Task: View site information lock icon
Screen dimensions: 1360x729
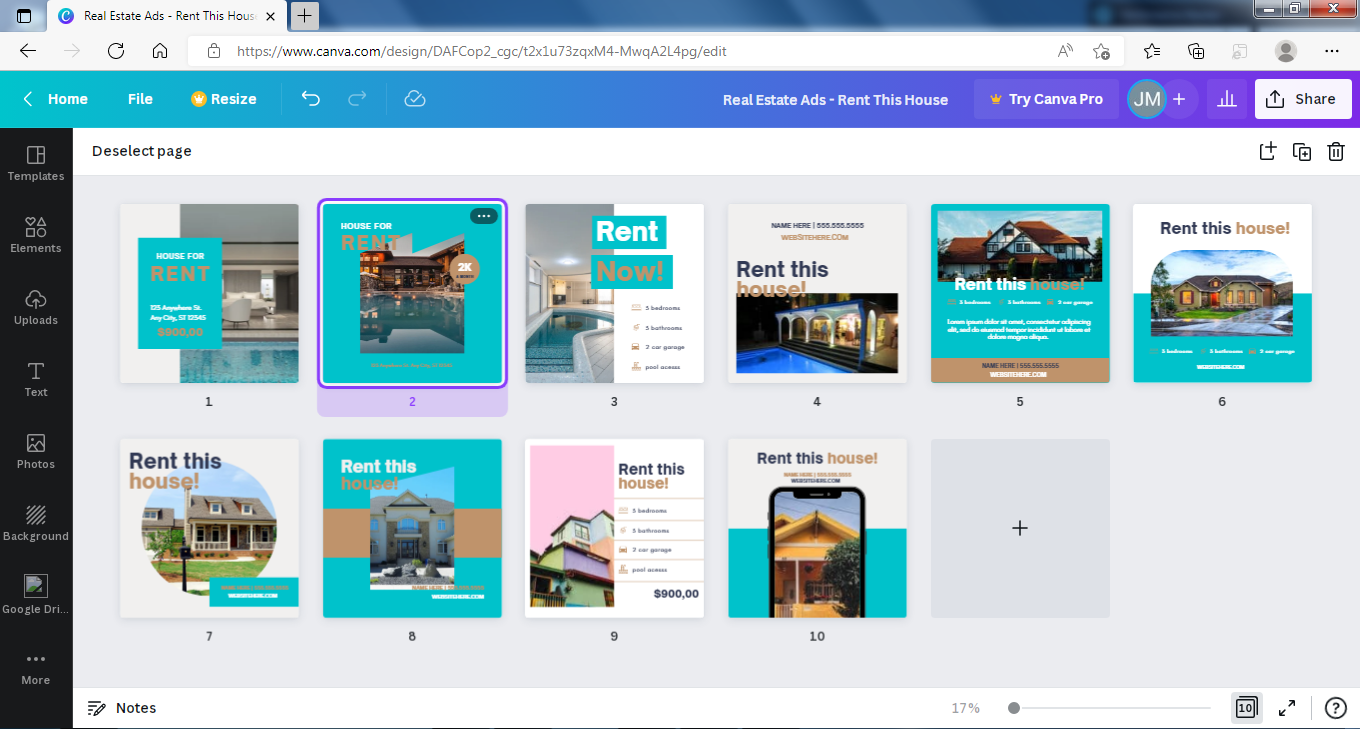Action: [x=213, y=51]
